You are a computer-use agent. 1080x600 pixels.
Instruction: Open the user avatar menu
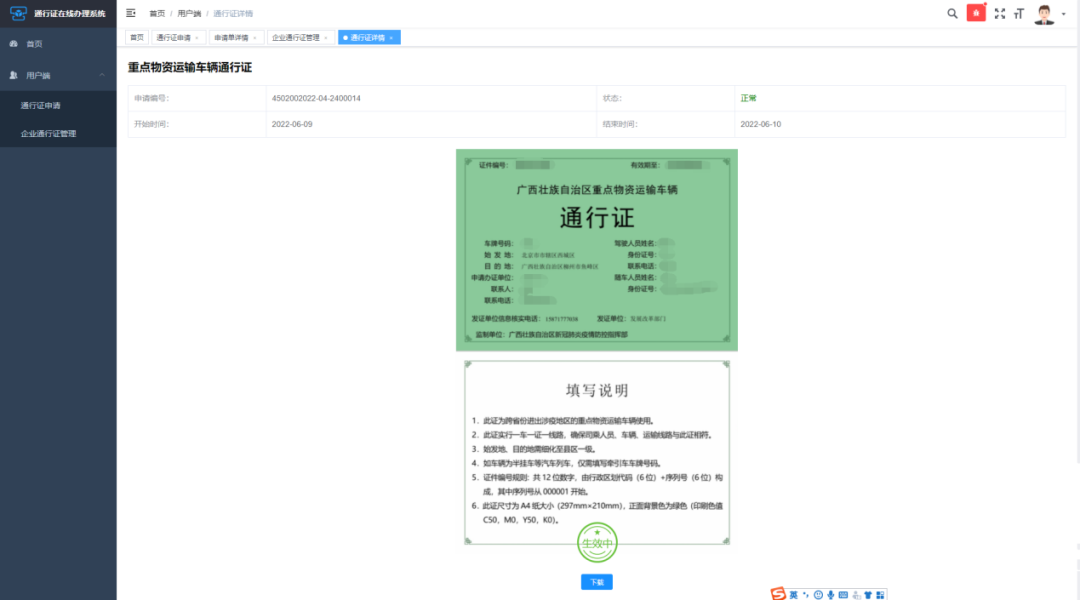point(1049,14)
